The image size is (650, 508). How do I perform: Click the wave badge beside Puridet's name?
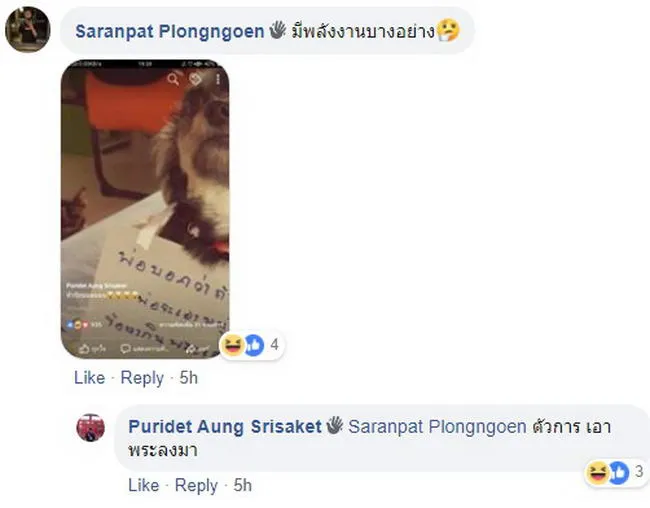(x=335, y=425)
